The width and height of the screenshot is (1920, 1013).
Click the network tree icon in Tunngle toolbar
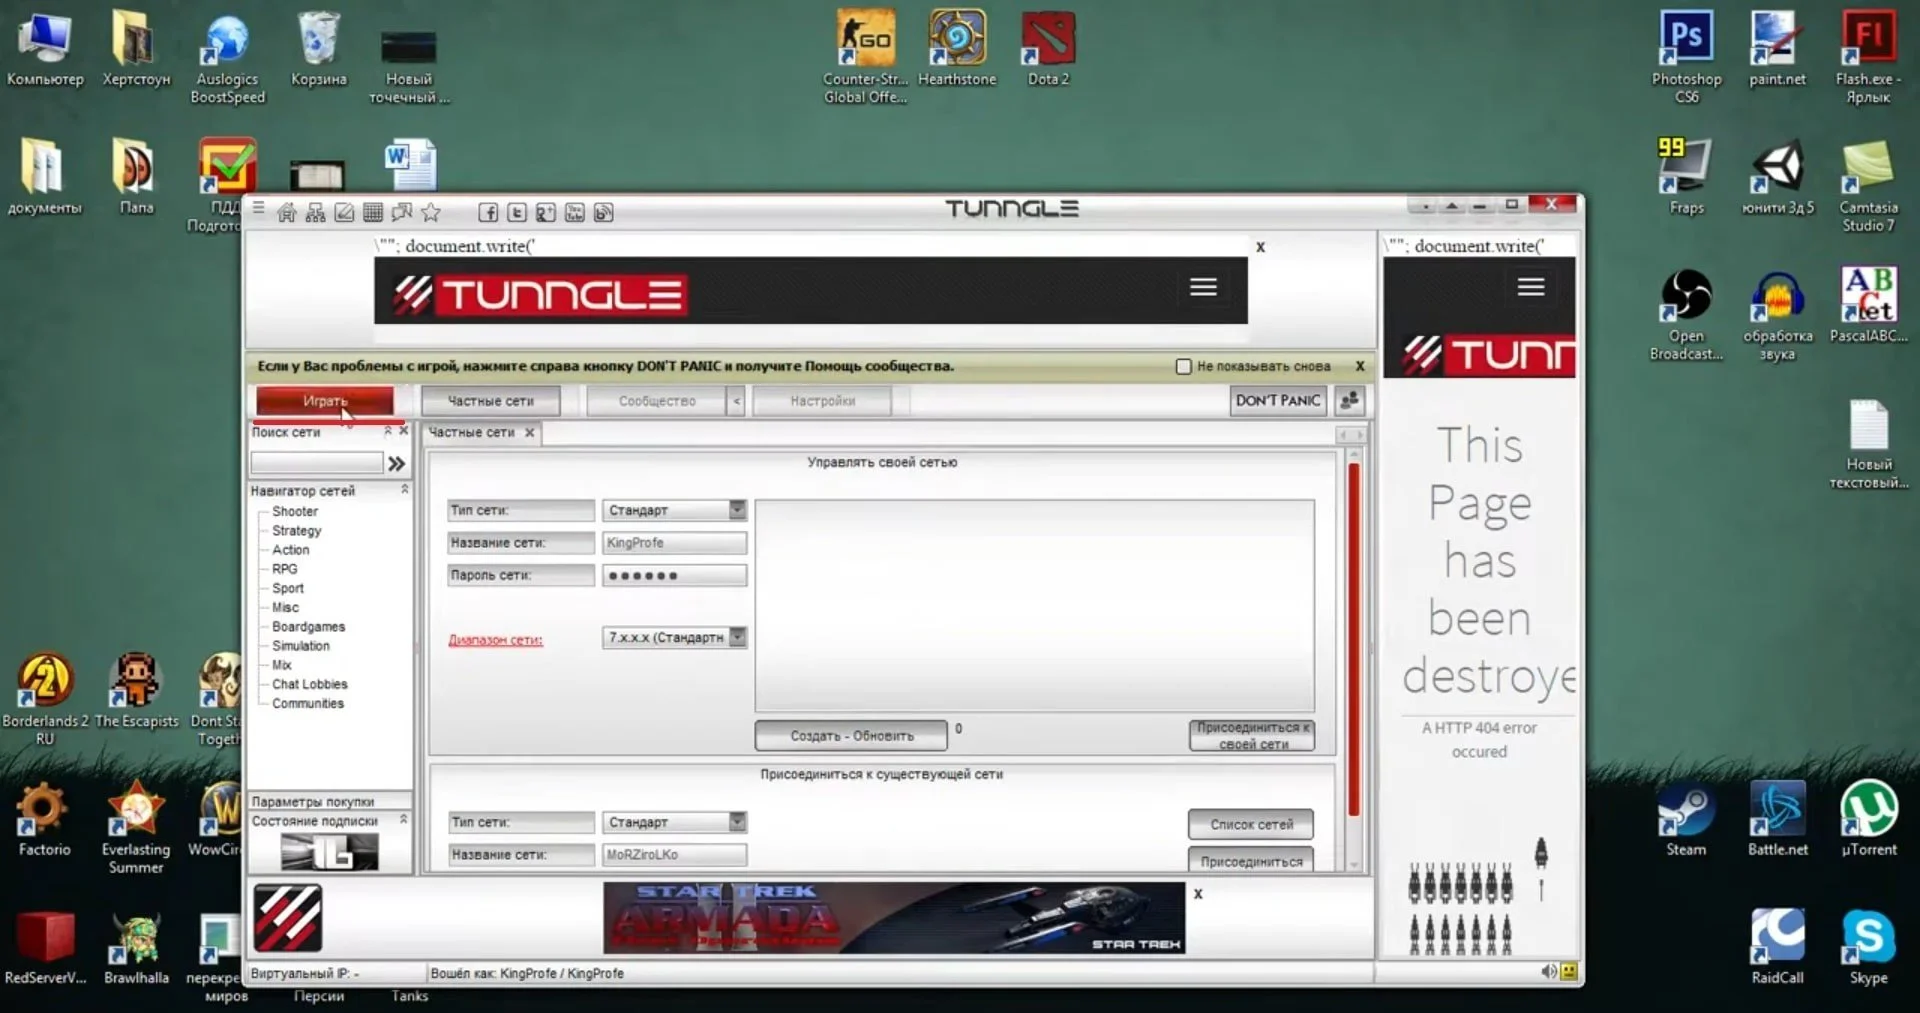point(316,212)
